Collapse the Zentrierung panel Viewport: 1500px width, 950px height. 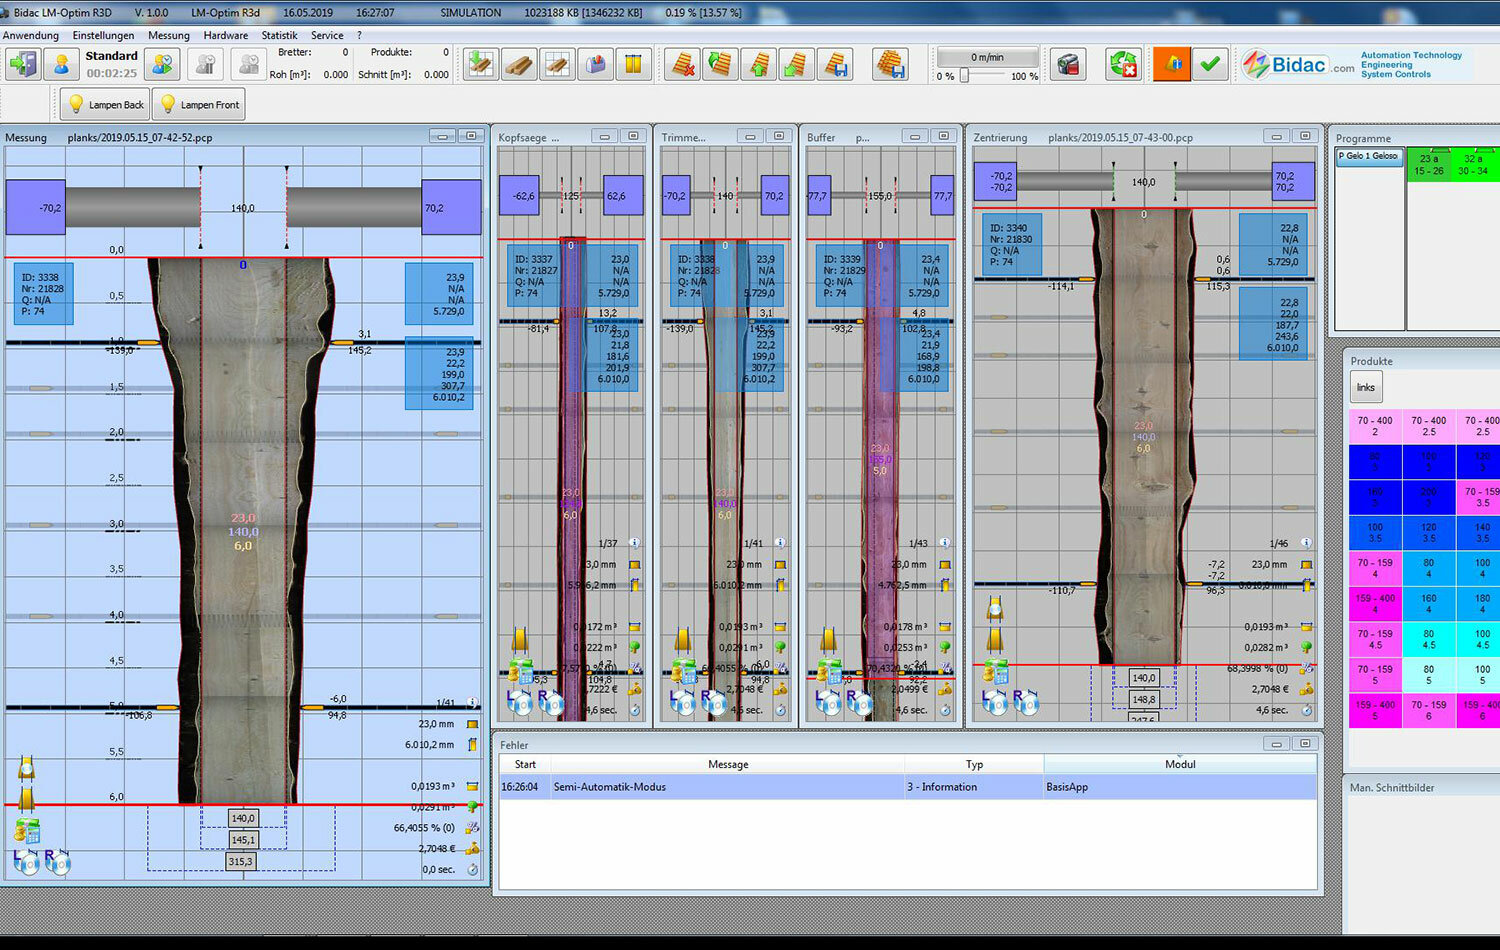1277,136
